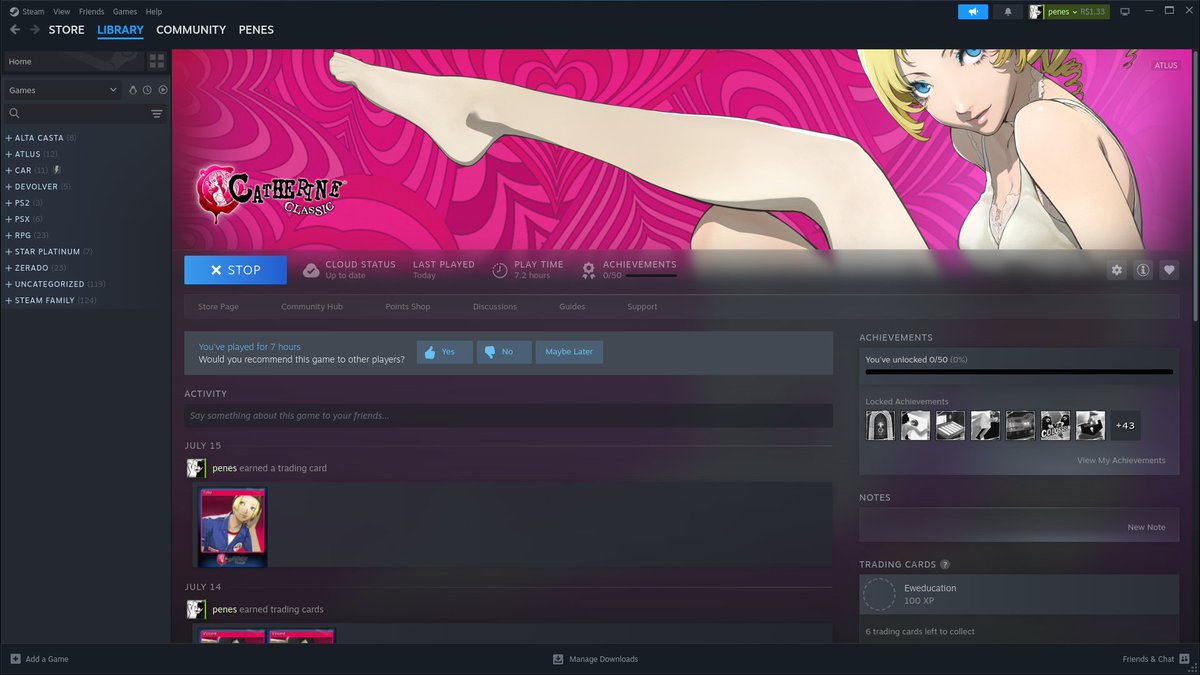Open the last locked achievement icon
The width and height of the screenshot is (1200, 675).
[1090, 425]
